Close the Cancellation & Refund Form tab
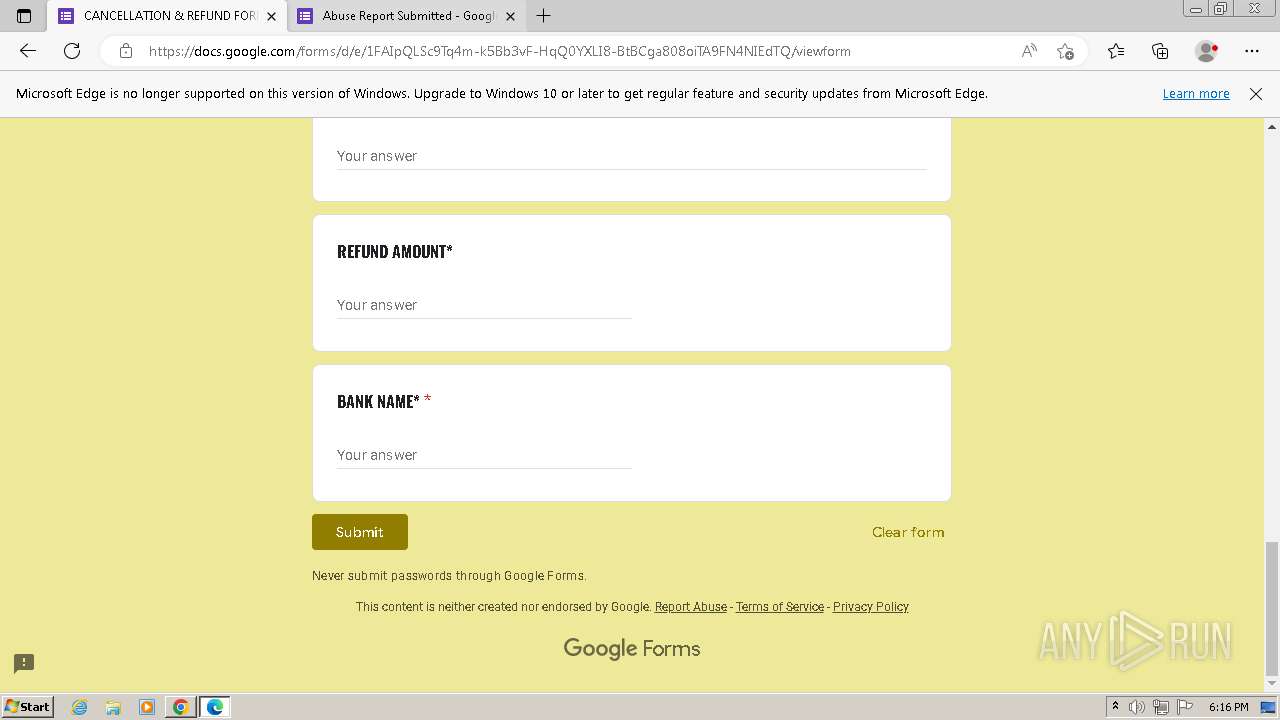Image resolution: width=1280 pixels, height=720 pixels. coord(271,16)
